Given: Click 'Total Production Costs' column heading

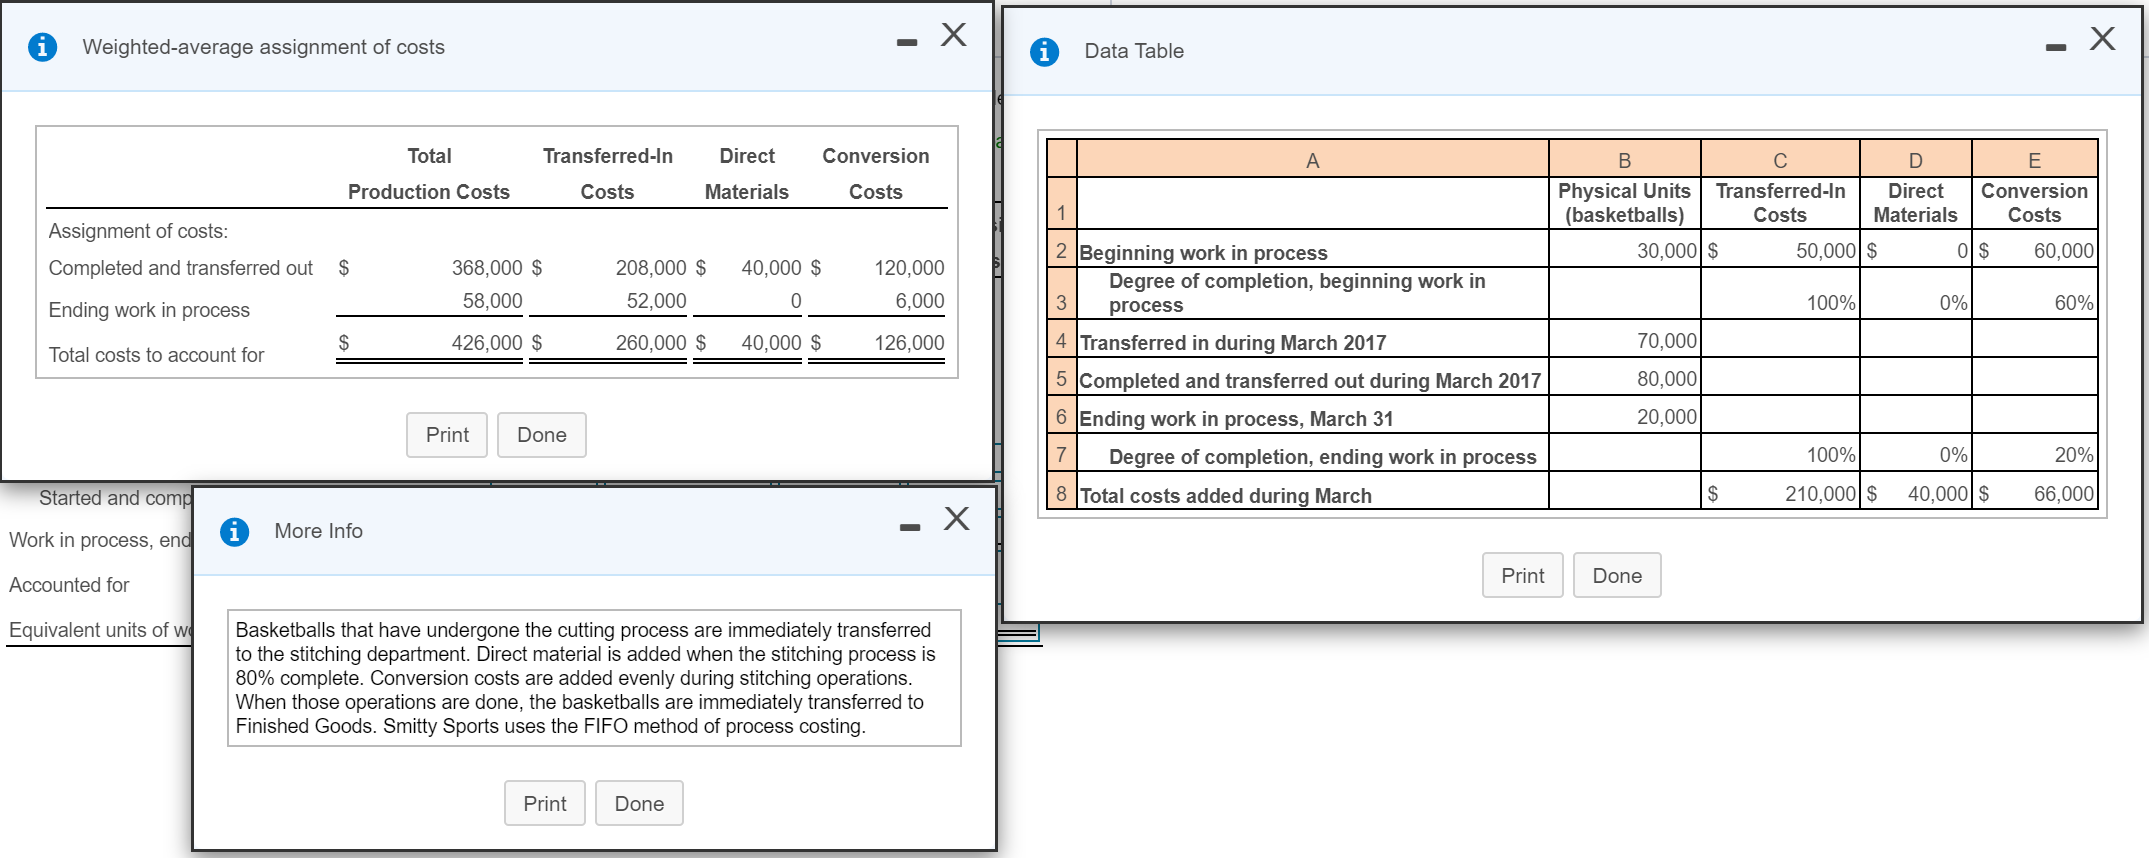Looking at the screenshot, I should pyautogui.click(x=429, y=174).
